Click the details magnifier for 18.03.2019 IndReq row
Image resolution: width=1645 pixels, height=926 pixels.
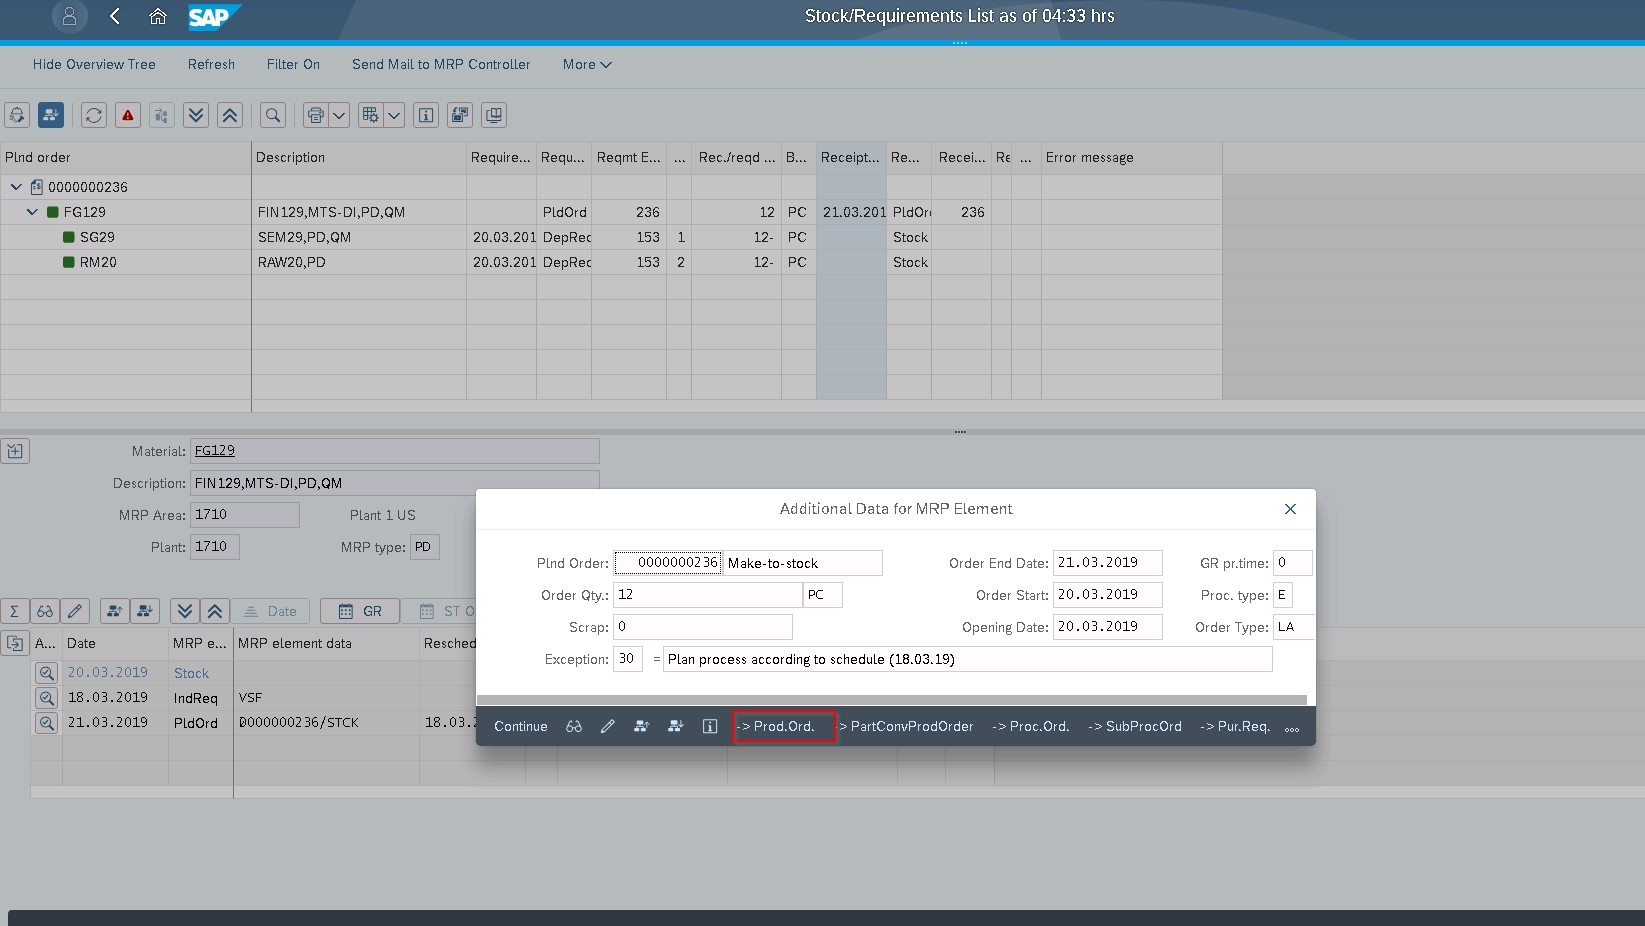[46, 697]
